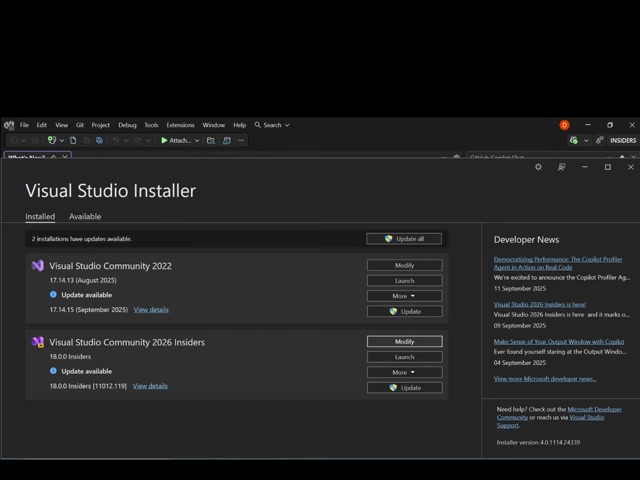This screenshot has height=480, width=640.
Task: Click Visual Studio 2026 Insiders logo icon
Action: point(37,342)
